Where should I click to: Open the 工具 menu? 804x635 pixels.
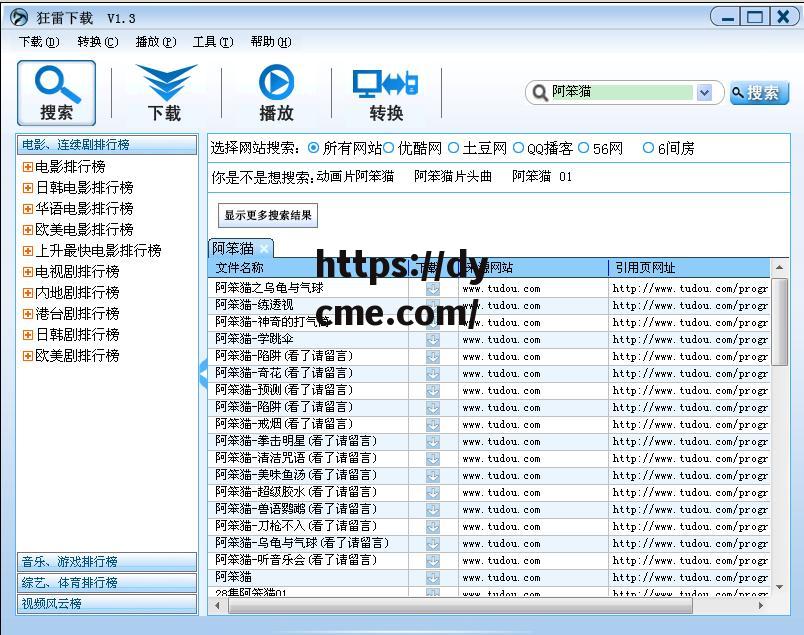coord(215,41)
